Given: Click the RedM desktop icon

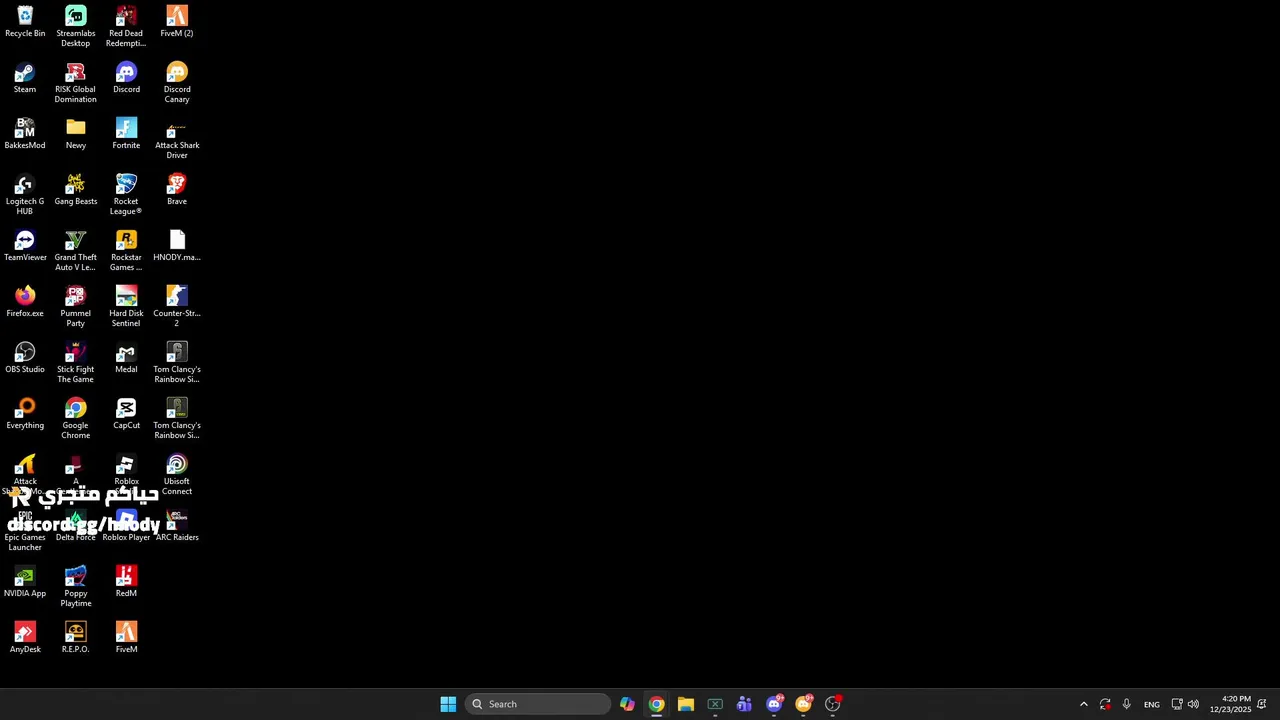Looking at the screenshot, I should pyautogui.click(x=126, y=582).
